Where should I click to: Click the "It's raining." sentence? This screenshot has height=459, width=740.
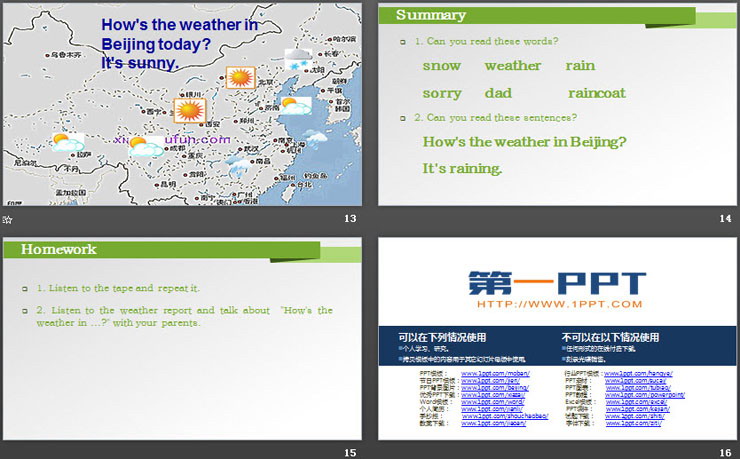[x=462, y=168]
